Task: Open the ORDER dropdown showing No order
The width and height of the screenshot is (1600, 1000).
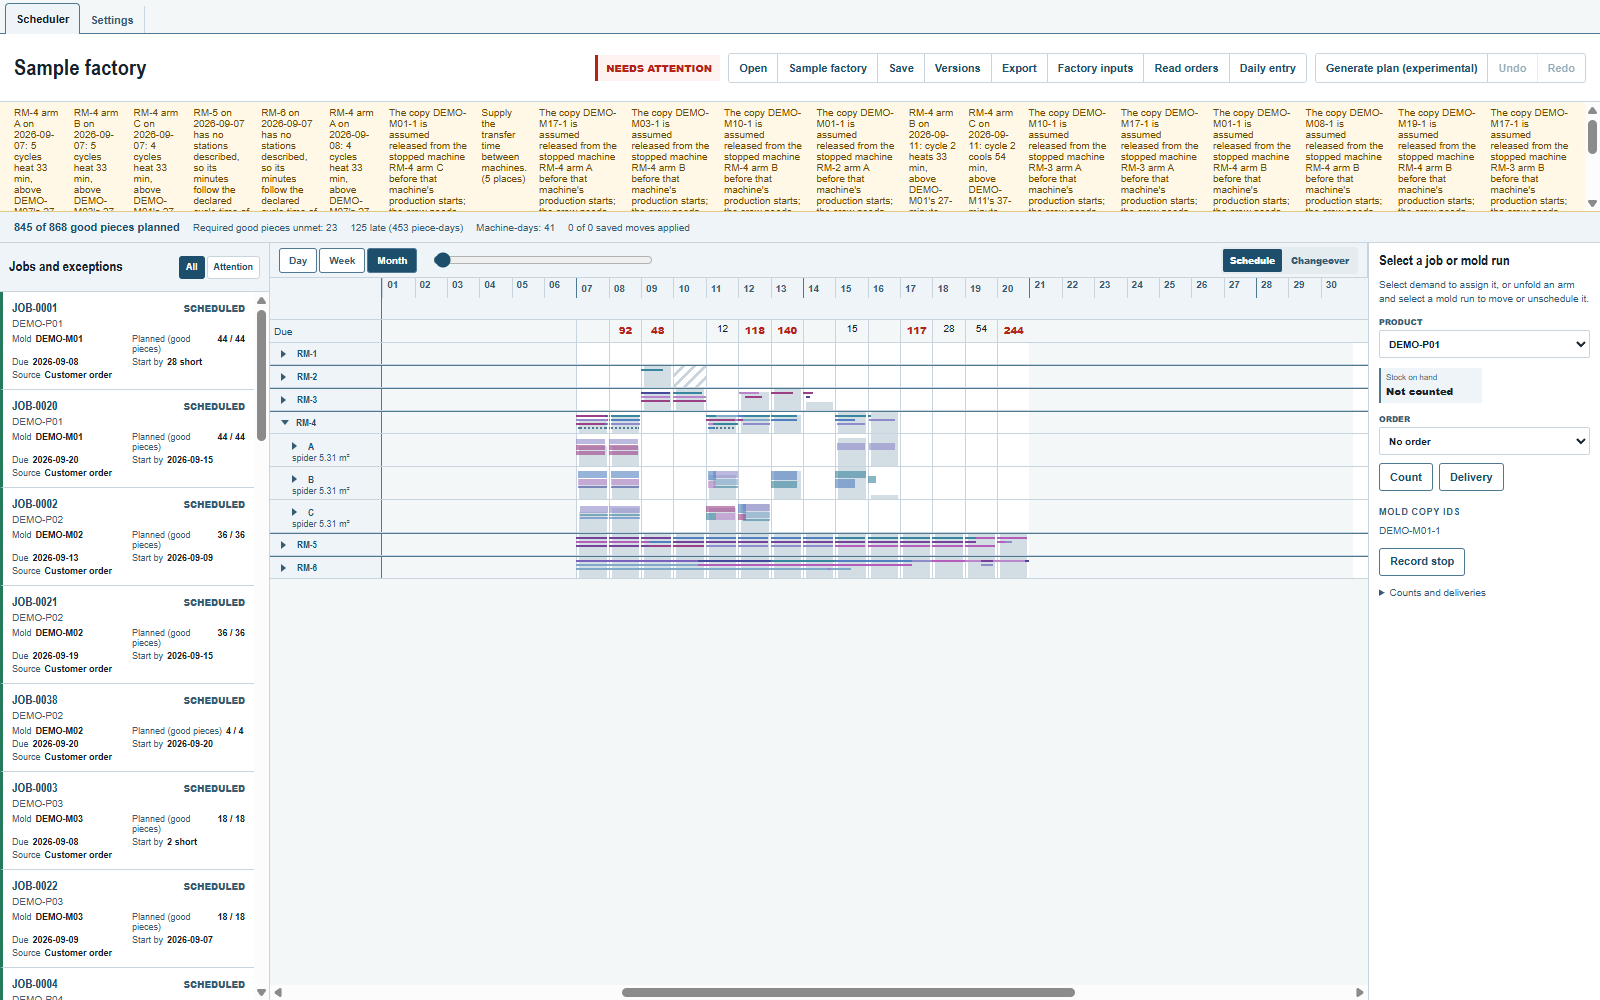Action: click(x=1484, y=441)
